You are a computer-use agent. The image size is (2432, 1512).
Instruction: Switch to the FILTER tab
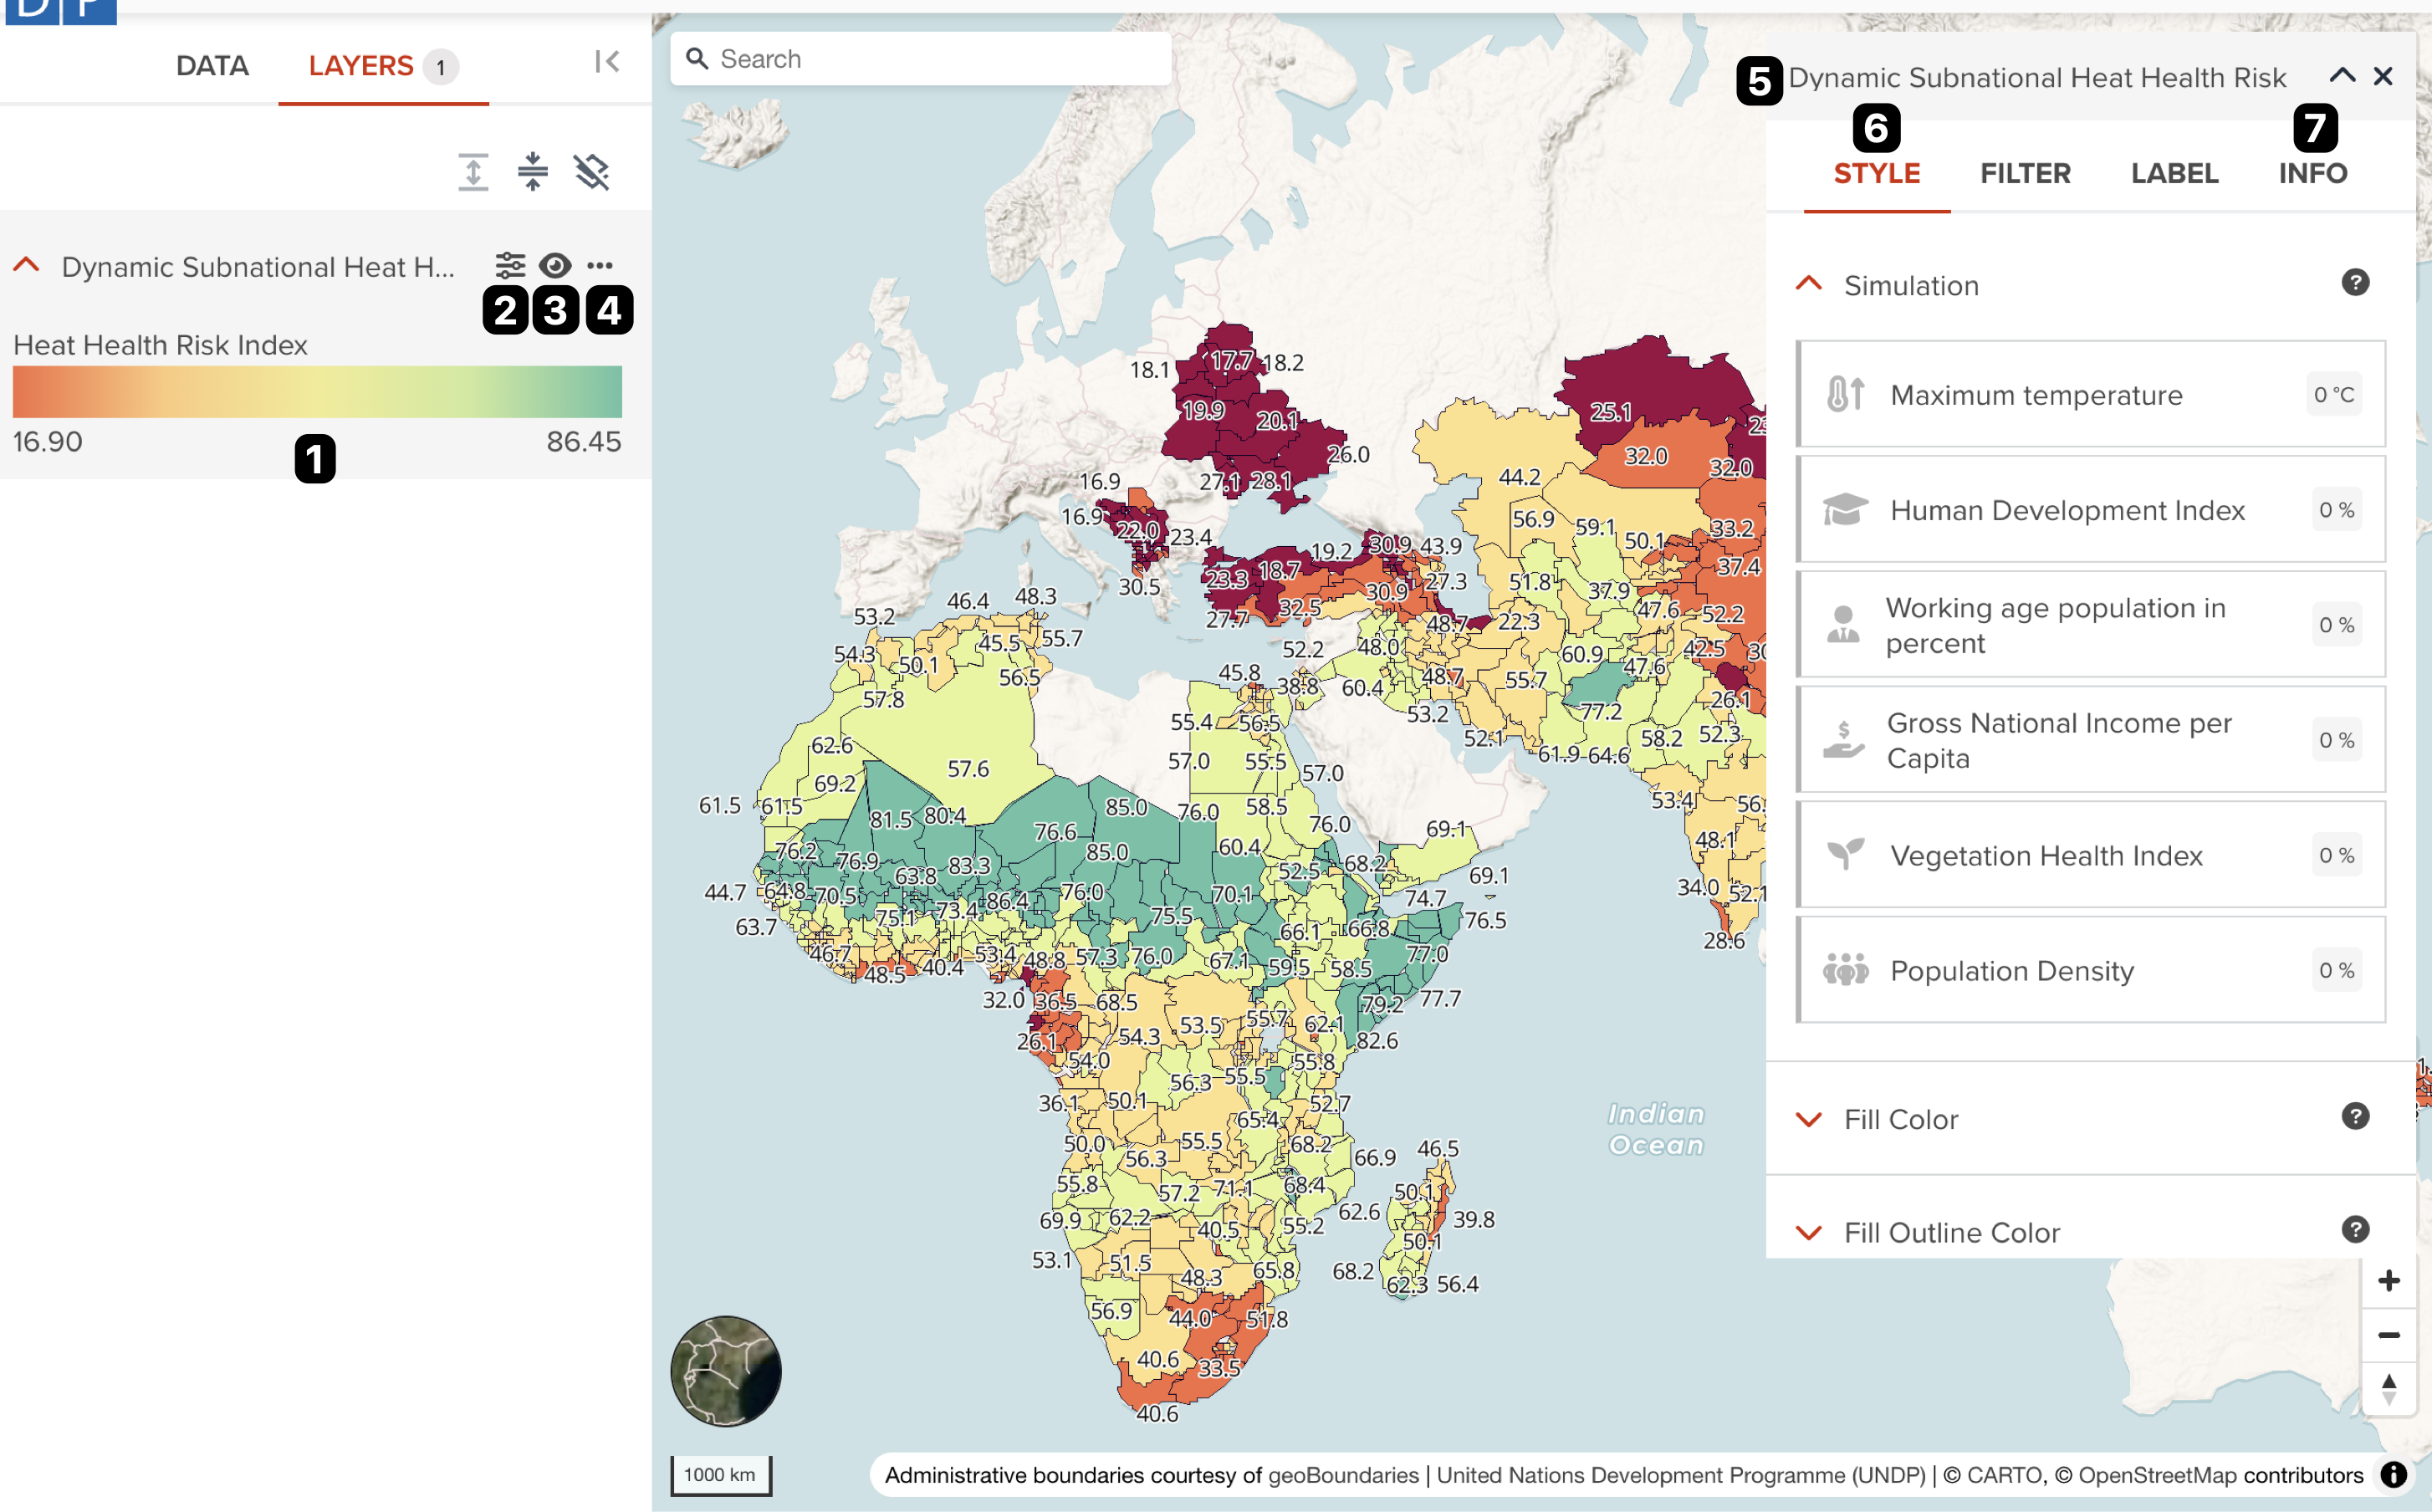(2025, 173)
